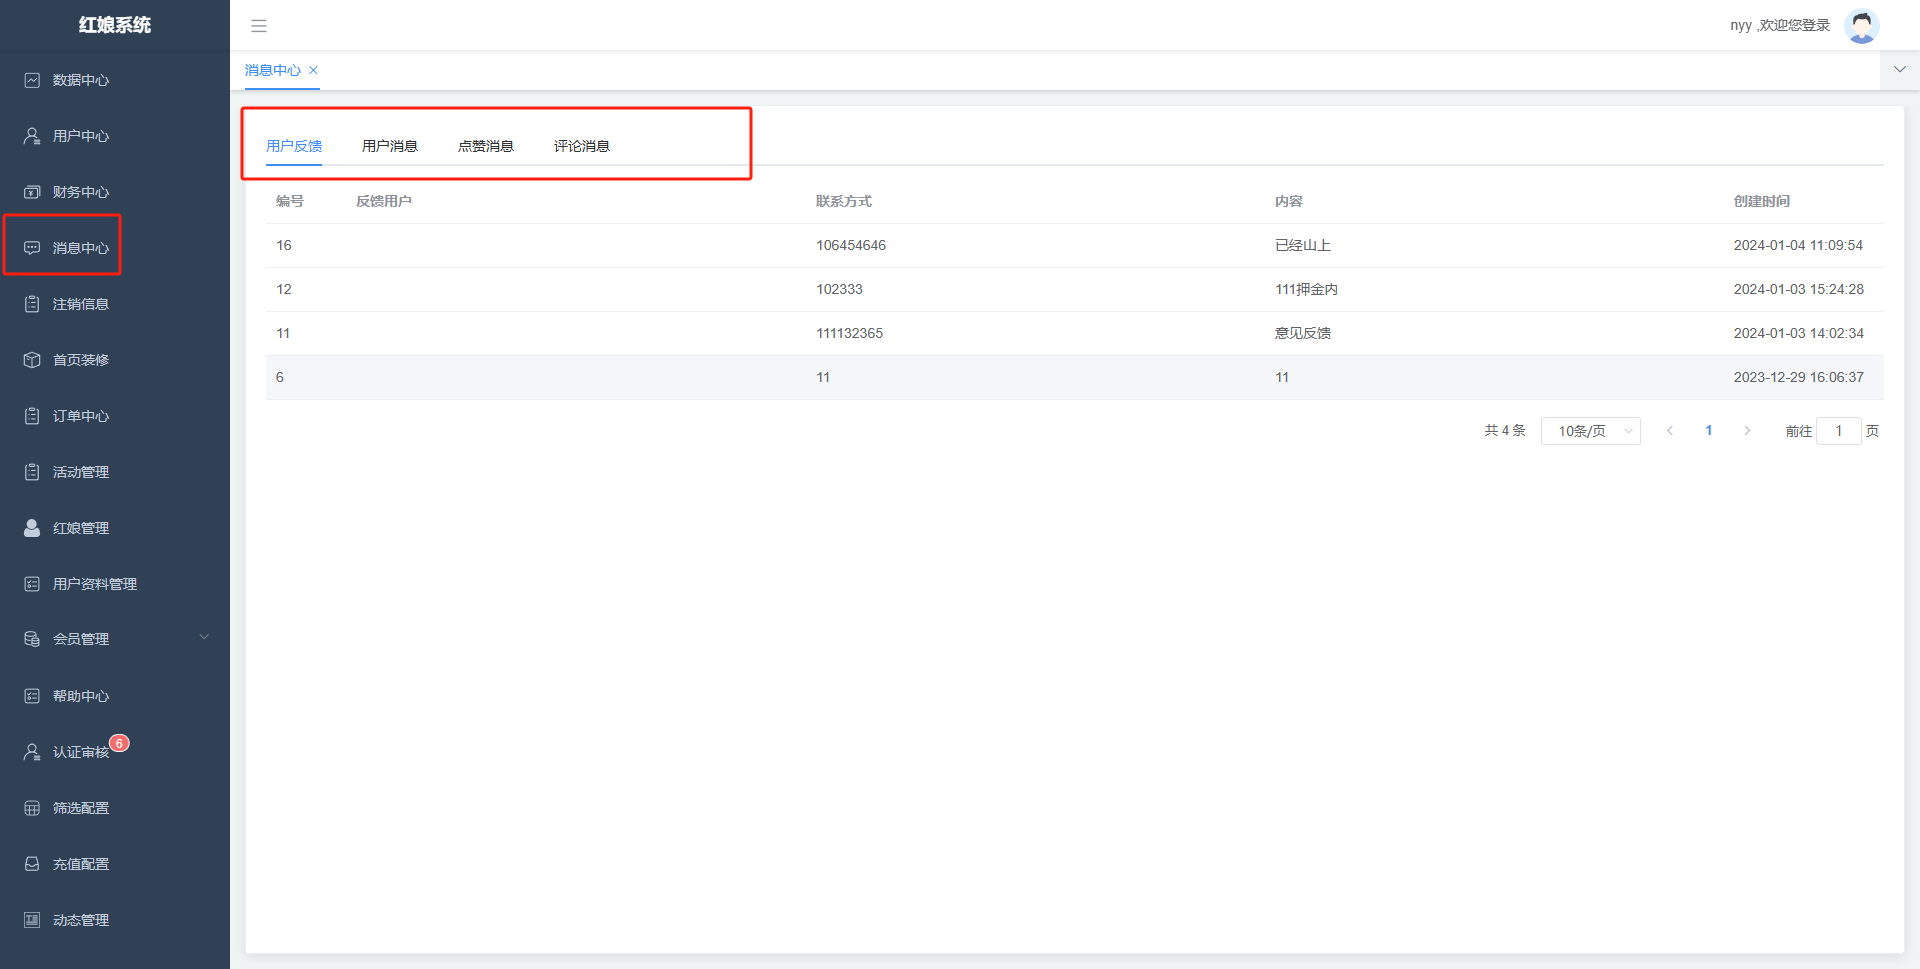The width and height of the screenshot is (1920, 969).
Task: Go to next page arrow in pagination
Action: (1747, 431)
